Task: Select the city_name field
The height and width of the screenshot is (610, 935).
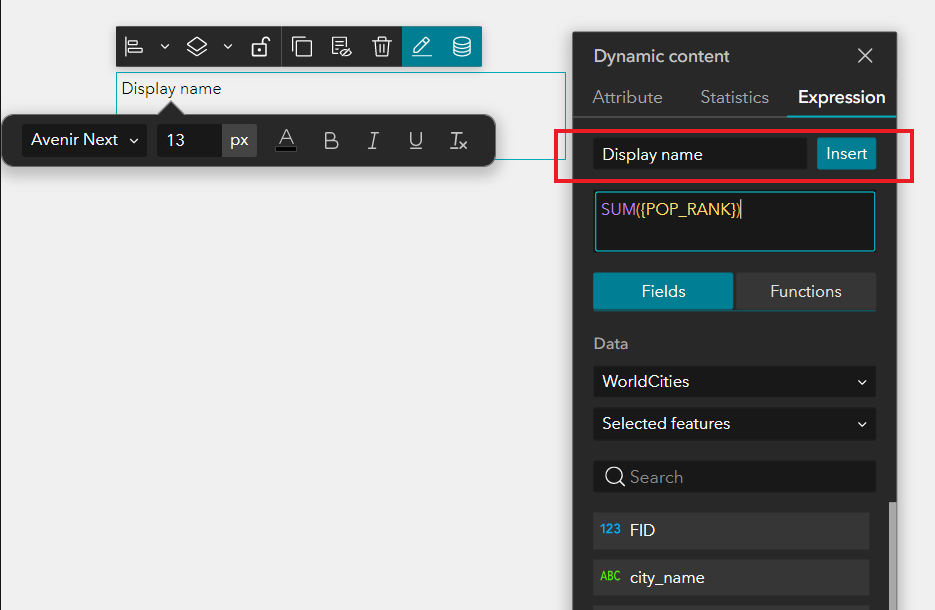Action: [x=731, y=577]
